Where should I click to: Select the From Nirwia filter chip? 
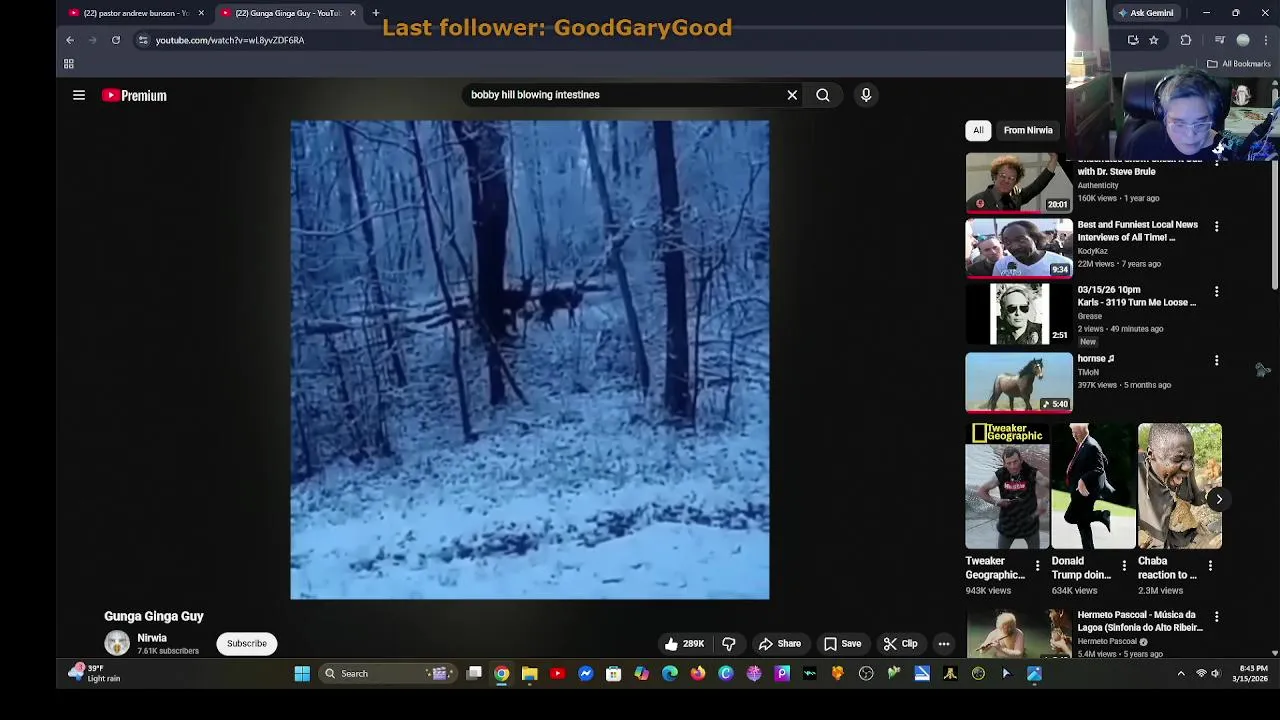click(x=1028, y=130)
